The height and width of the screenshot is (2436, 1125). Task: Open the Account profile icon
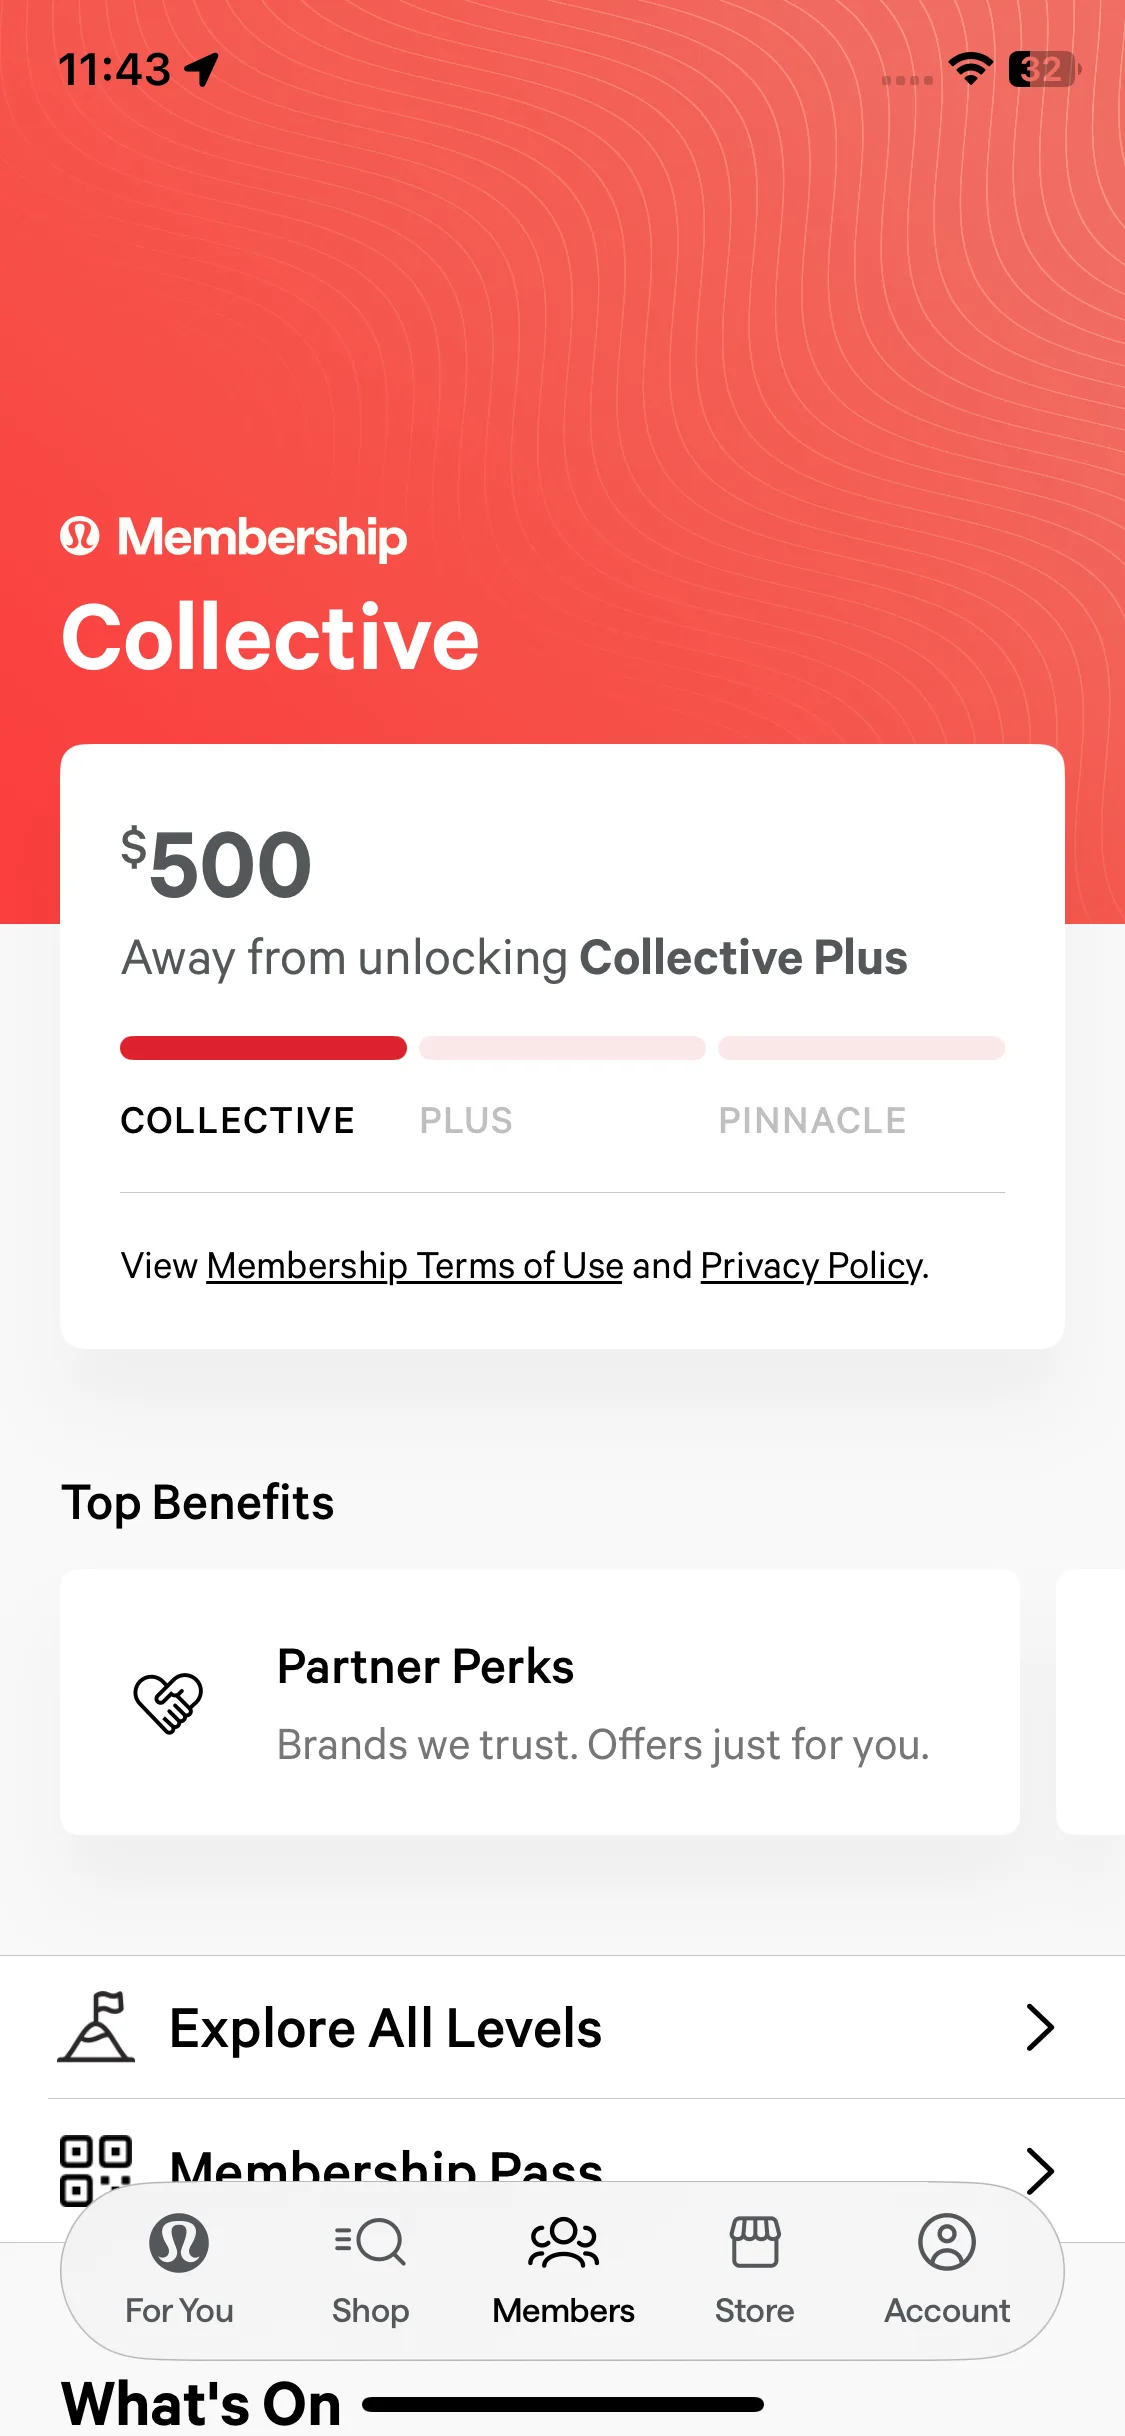tap(947, 2242)
